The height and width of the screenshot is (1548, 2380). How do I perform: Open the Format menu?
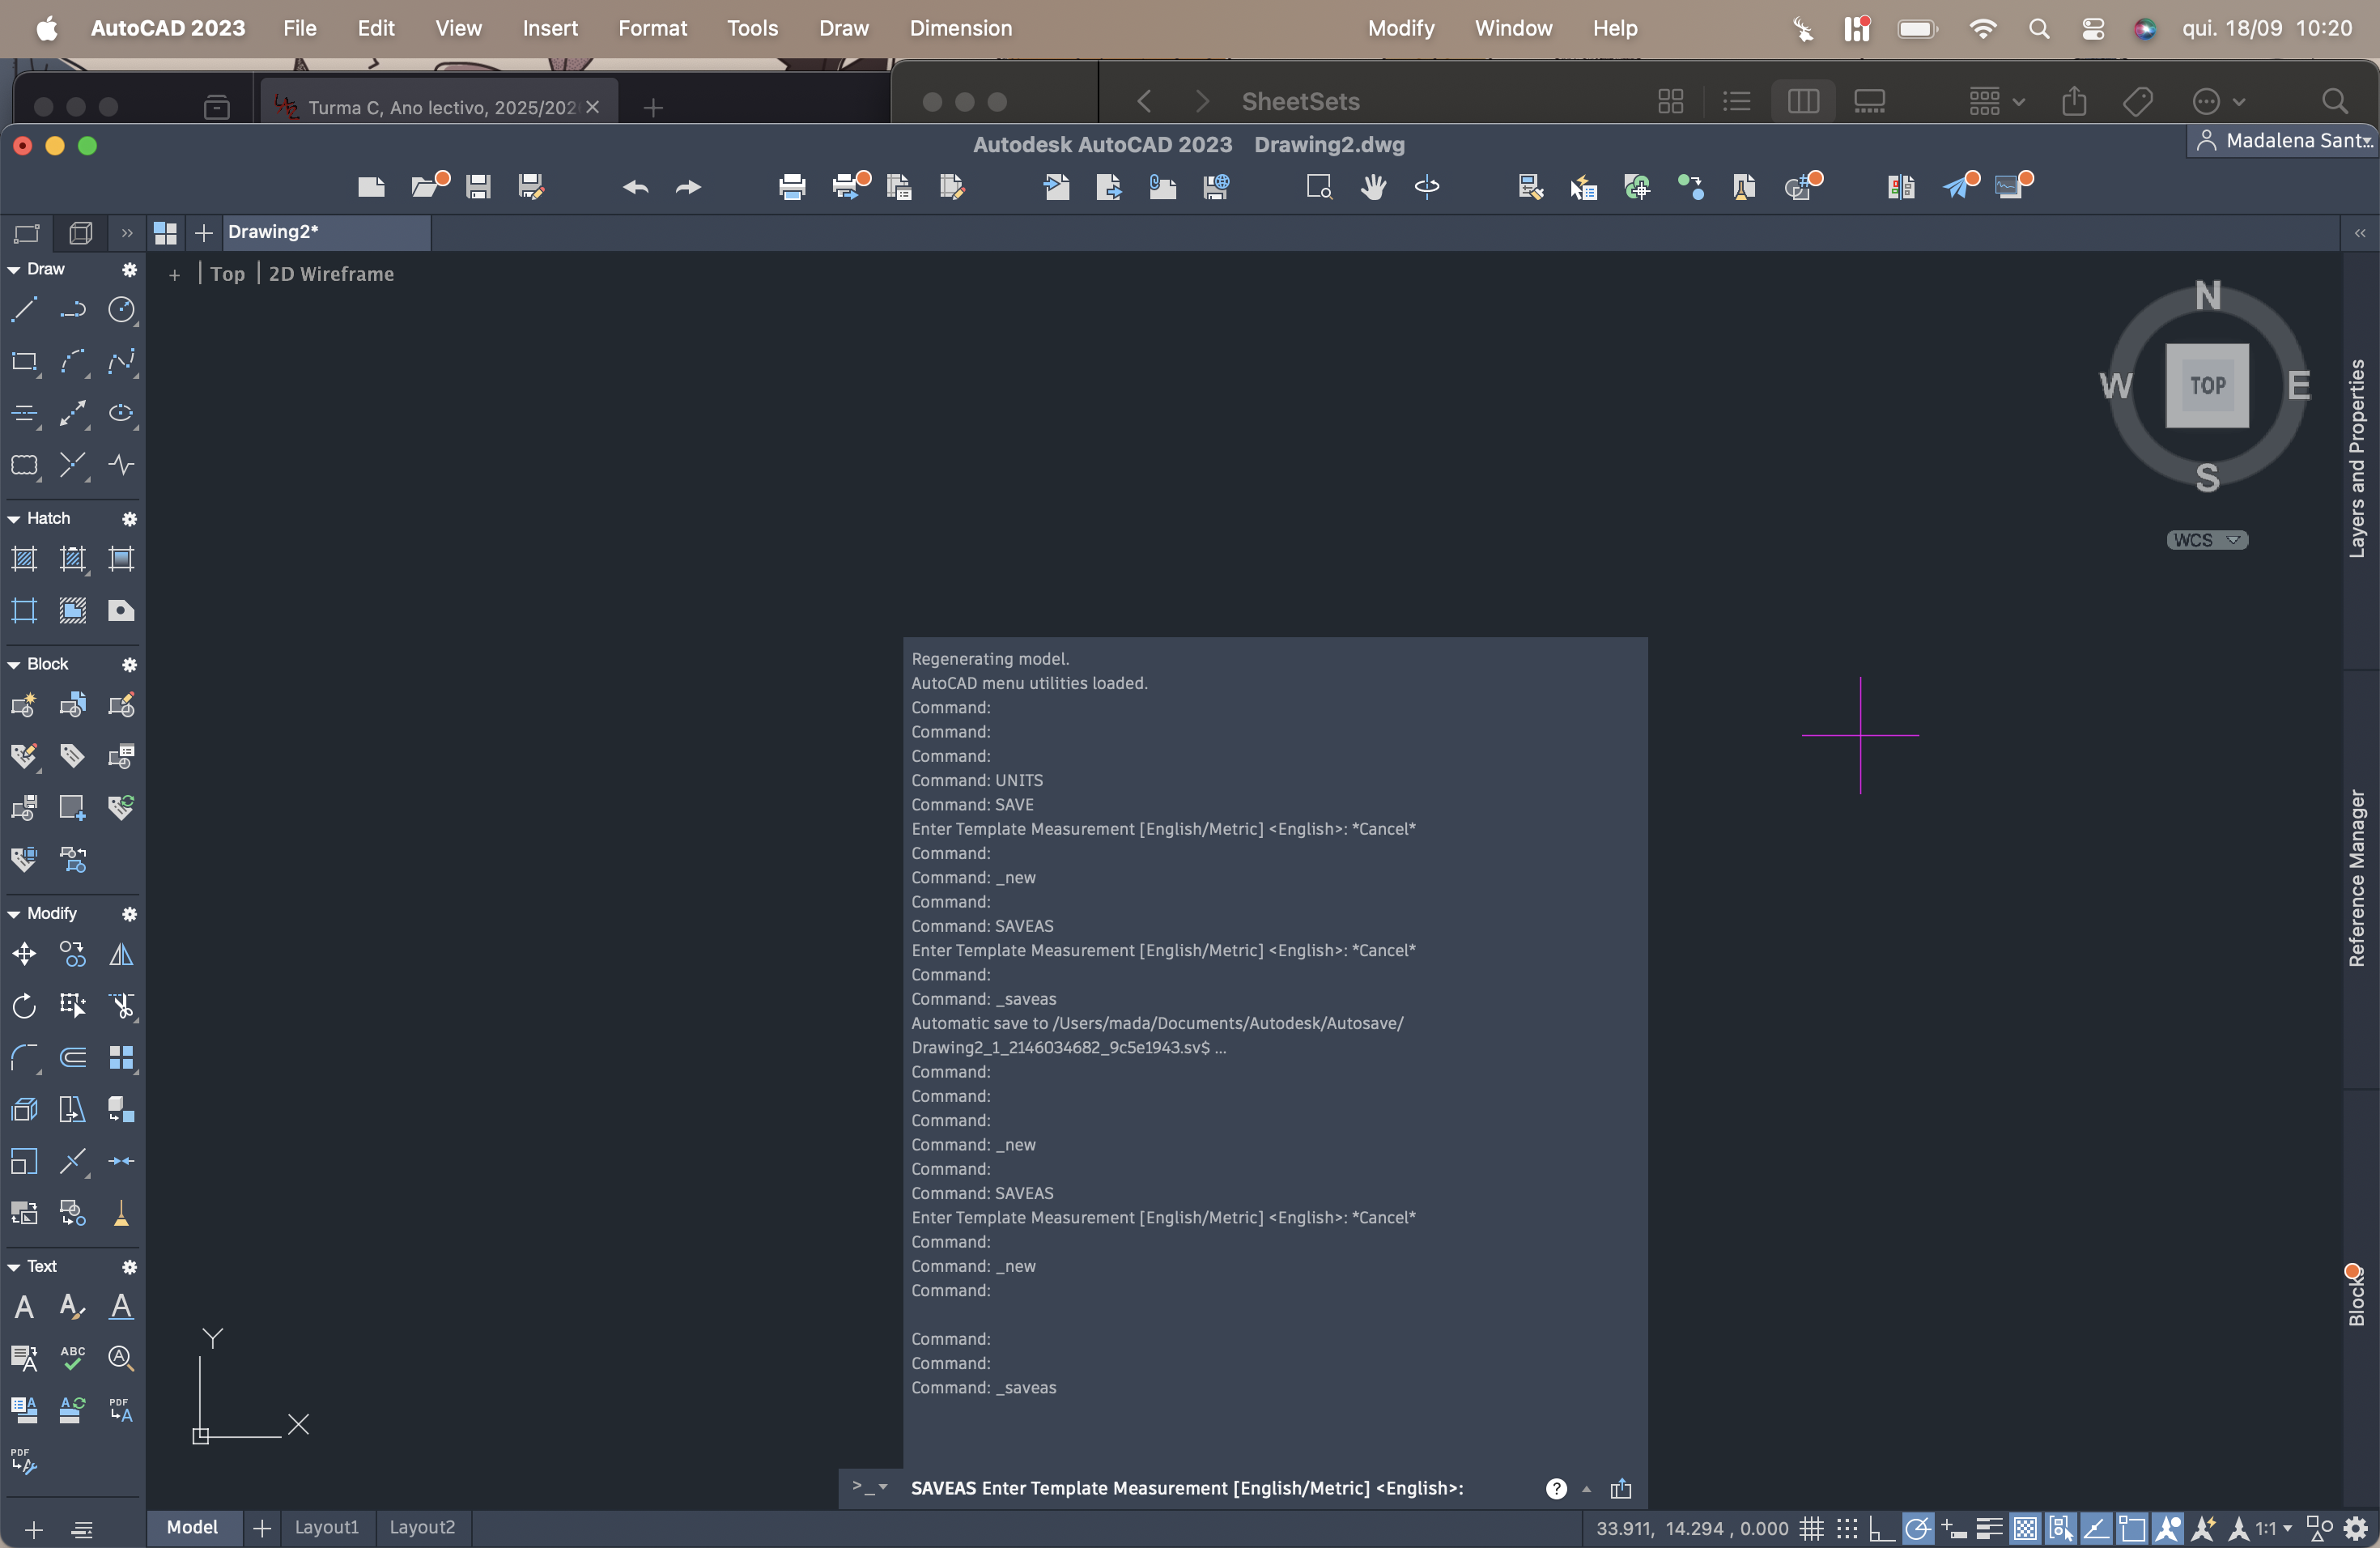652,28
